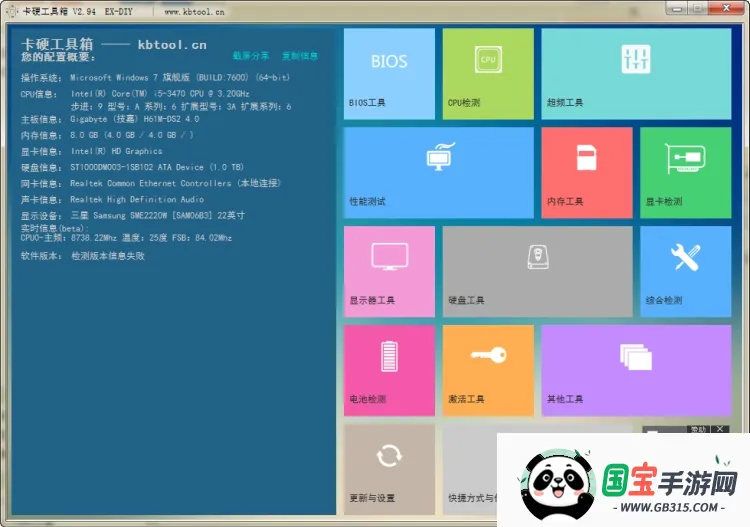Viewport: 750px width, 527px height.
Task: Select the 操作系统 Microsoft Windows 7 row
Action: pos(155,77)
